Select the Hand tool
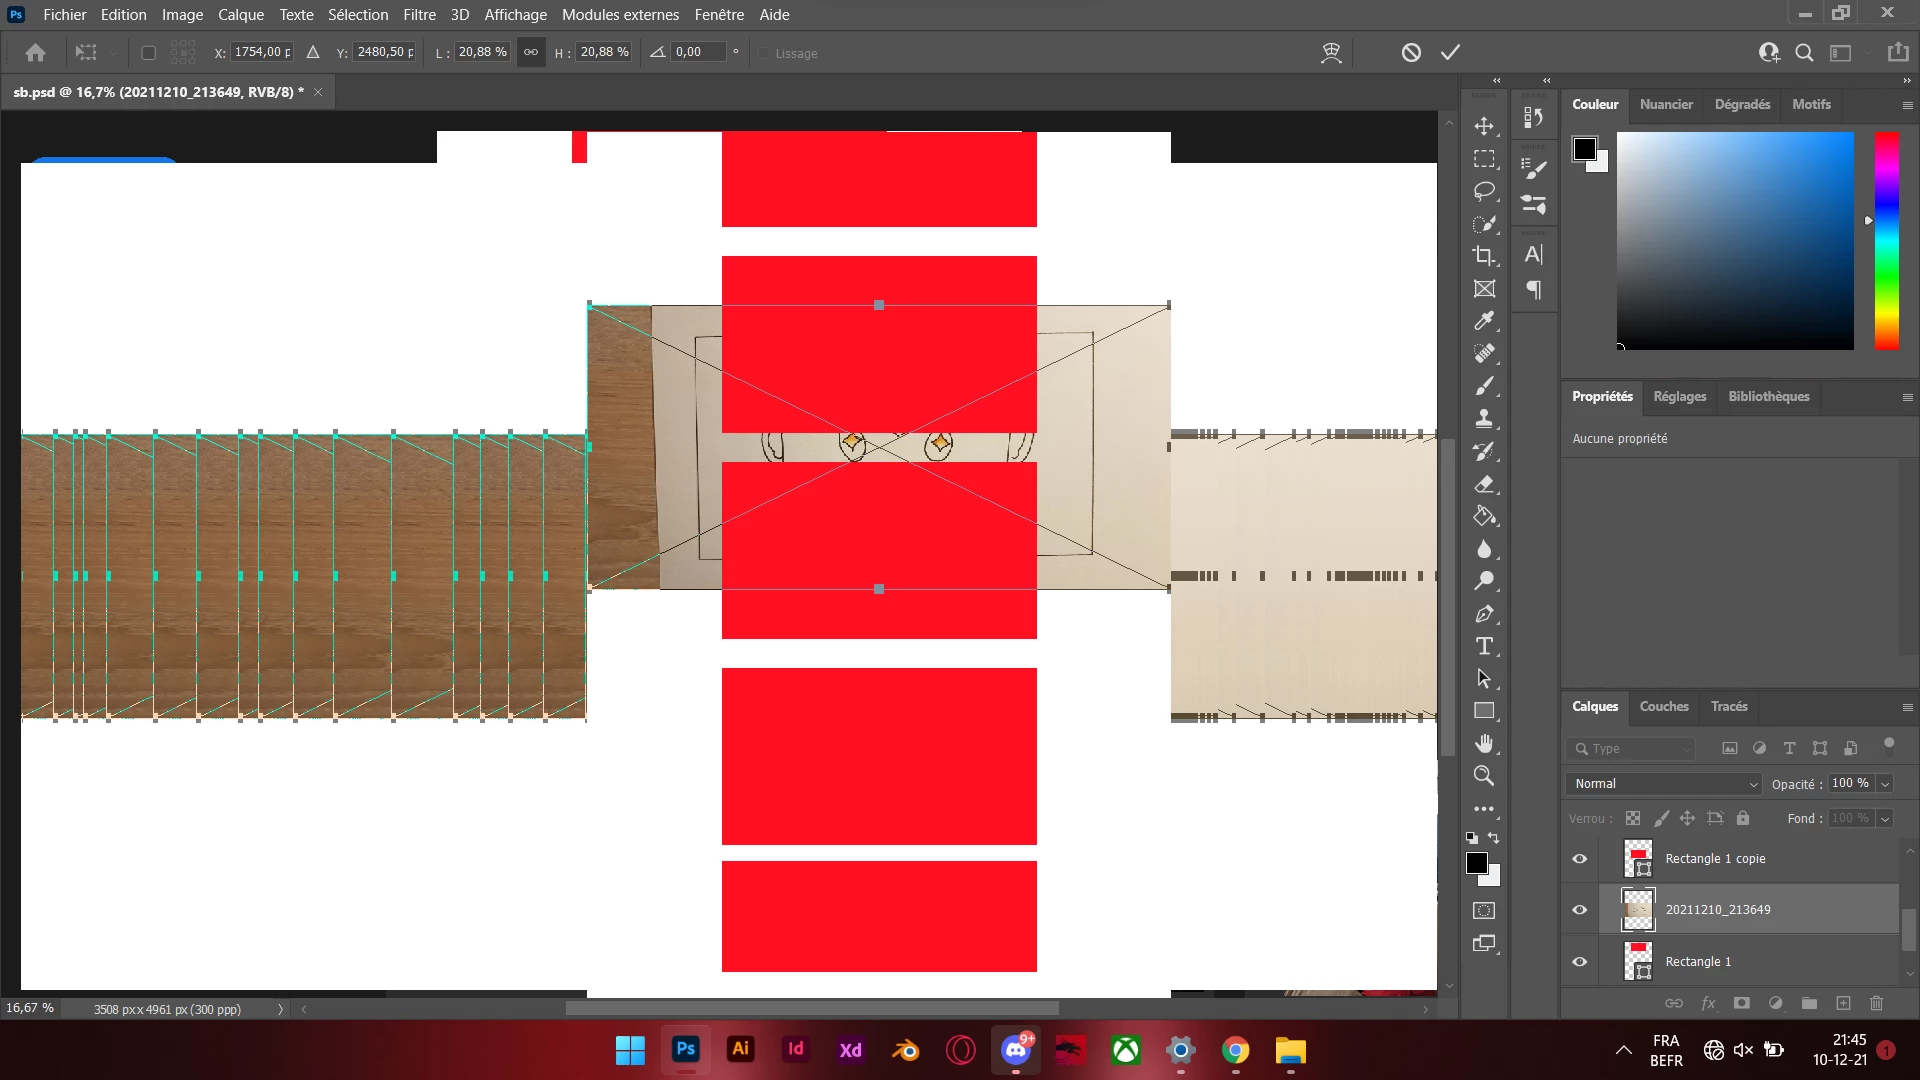1920x1080 pixels. [1484, 743]
